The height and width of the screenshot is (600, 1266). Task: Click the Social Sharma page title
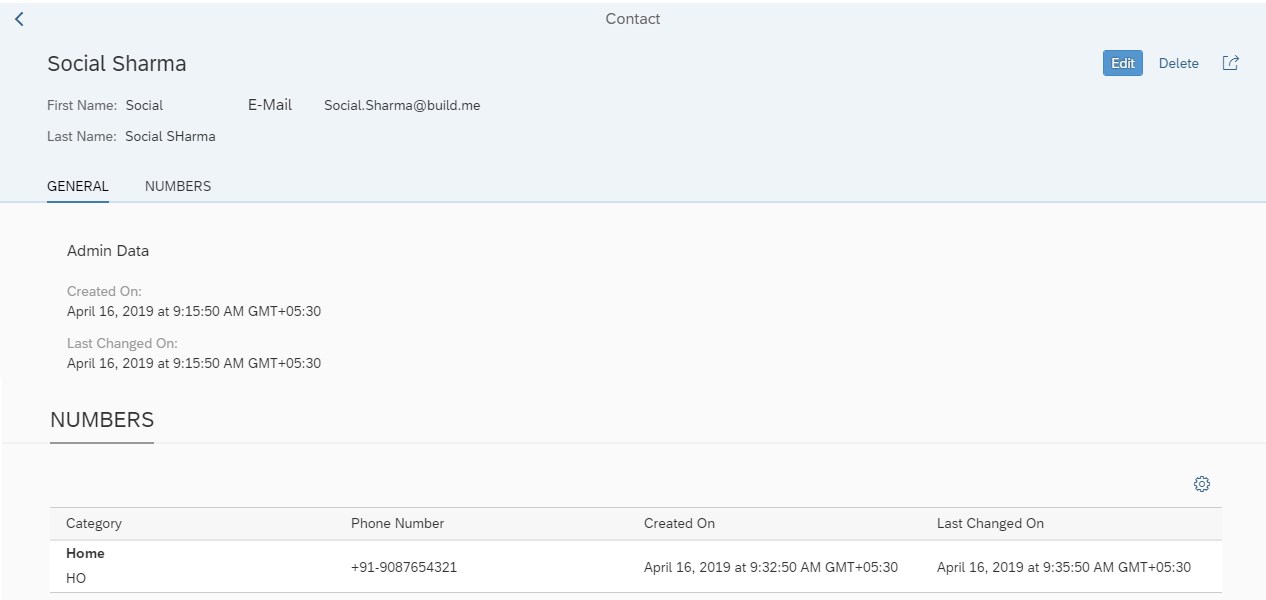[117, 63]
